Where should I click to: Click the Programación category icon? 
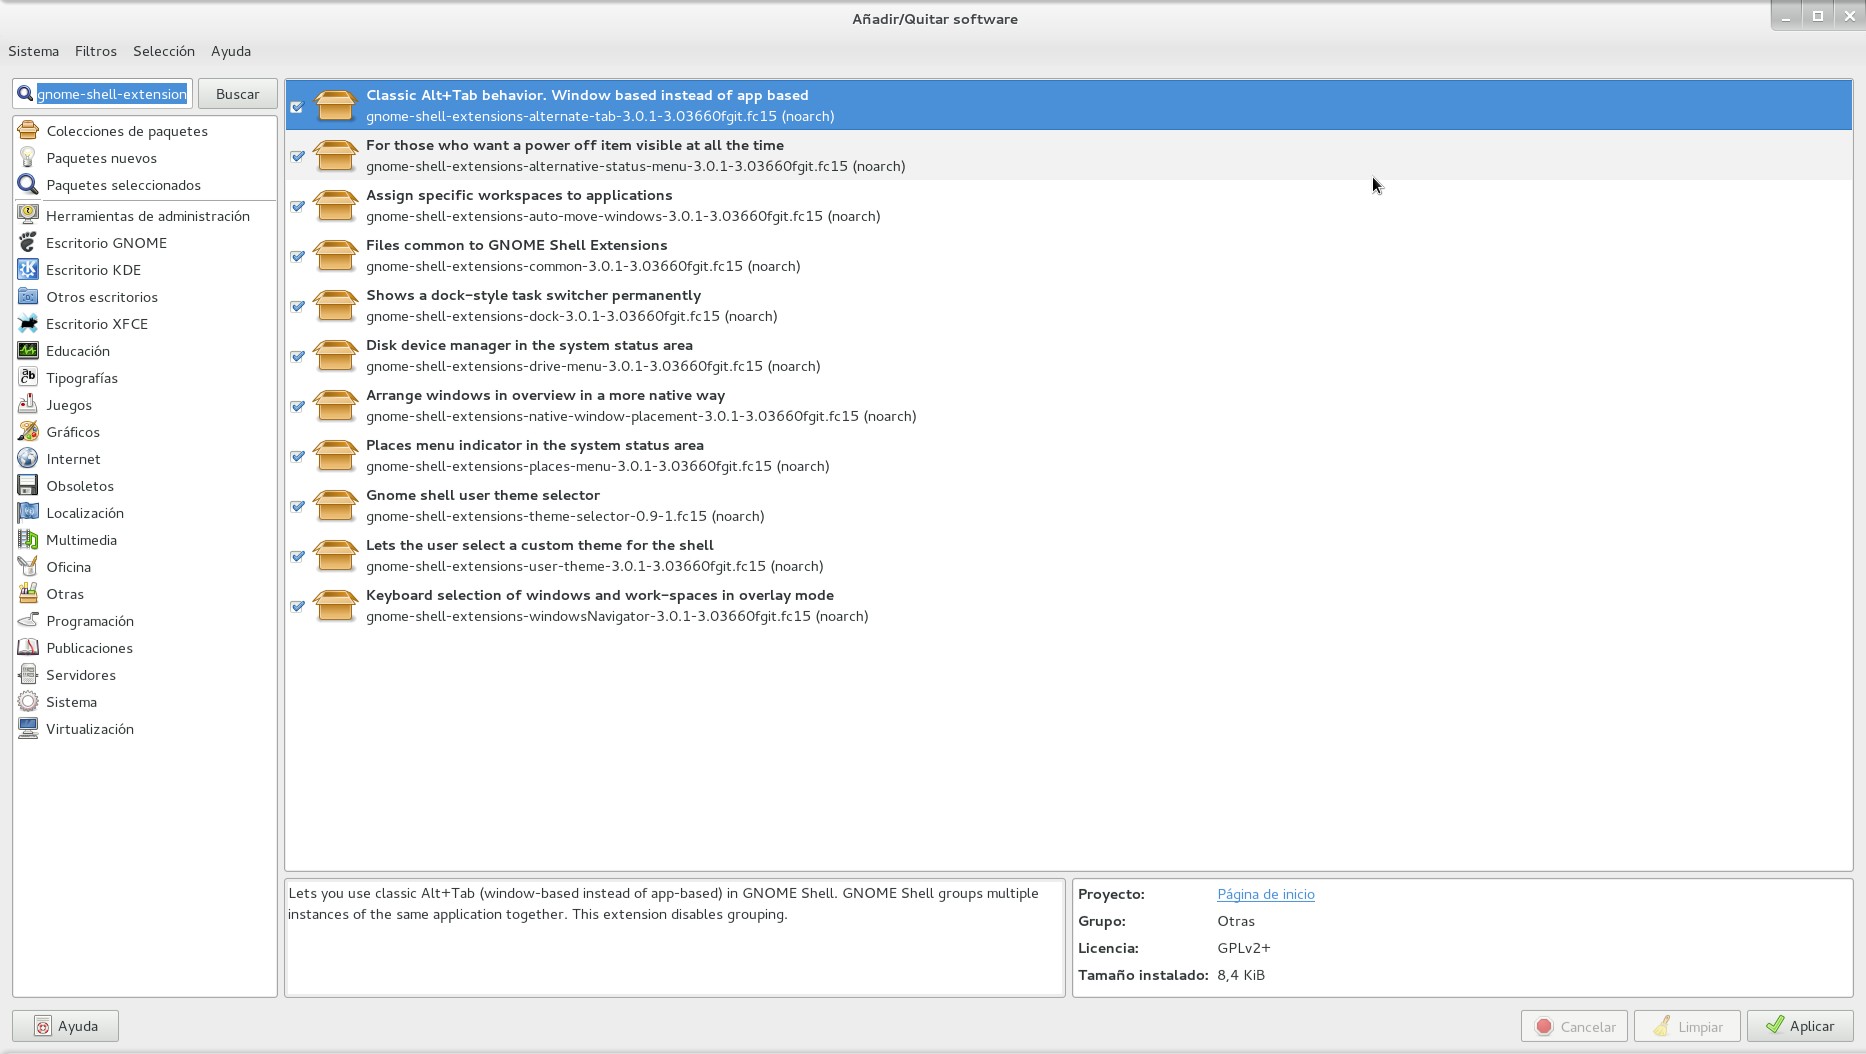tap(28, 621)
